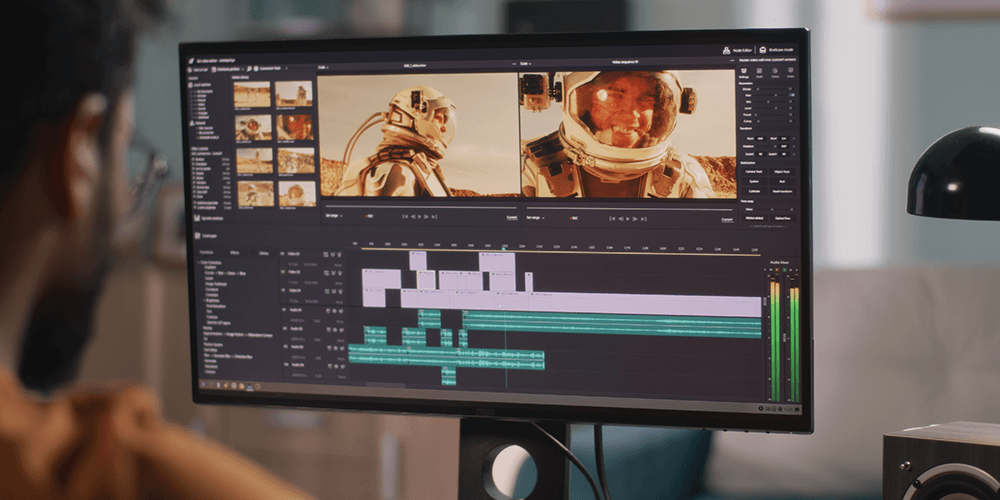This screenshot has width=1000, height=500.
Task: Toggle the Max parameter switch
Action: [791, 95]
